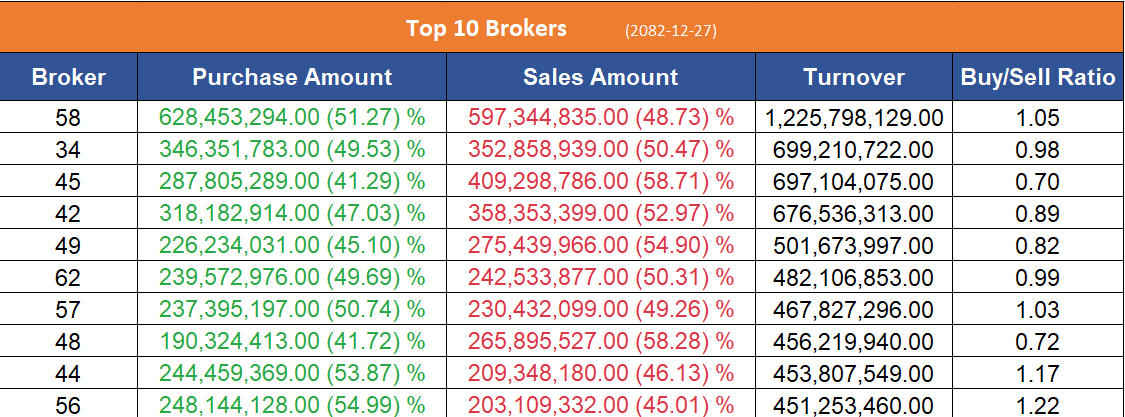Screen dimensions: 1125x417
Task: Select the 0.70 buy/sell ratio cell
Action: pyautogui.click(x=1037, y=182)
